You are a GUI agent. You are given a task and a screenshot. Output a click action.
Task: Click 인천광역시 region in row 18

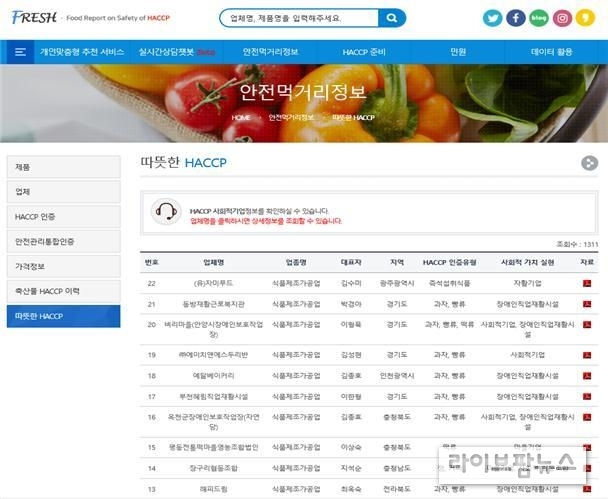(x=397, y=376)
